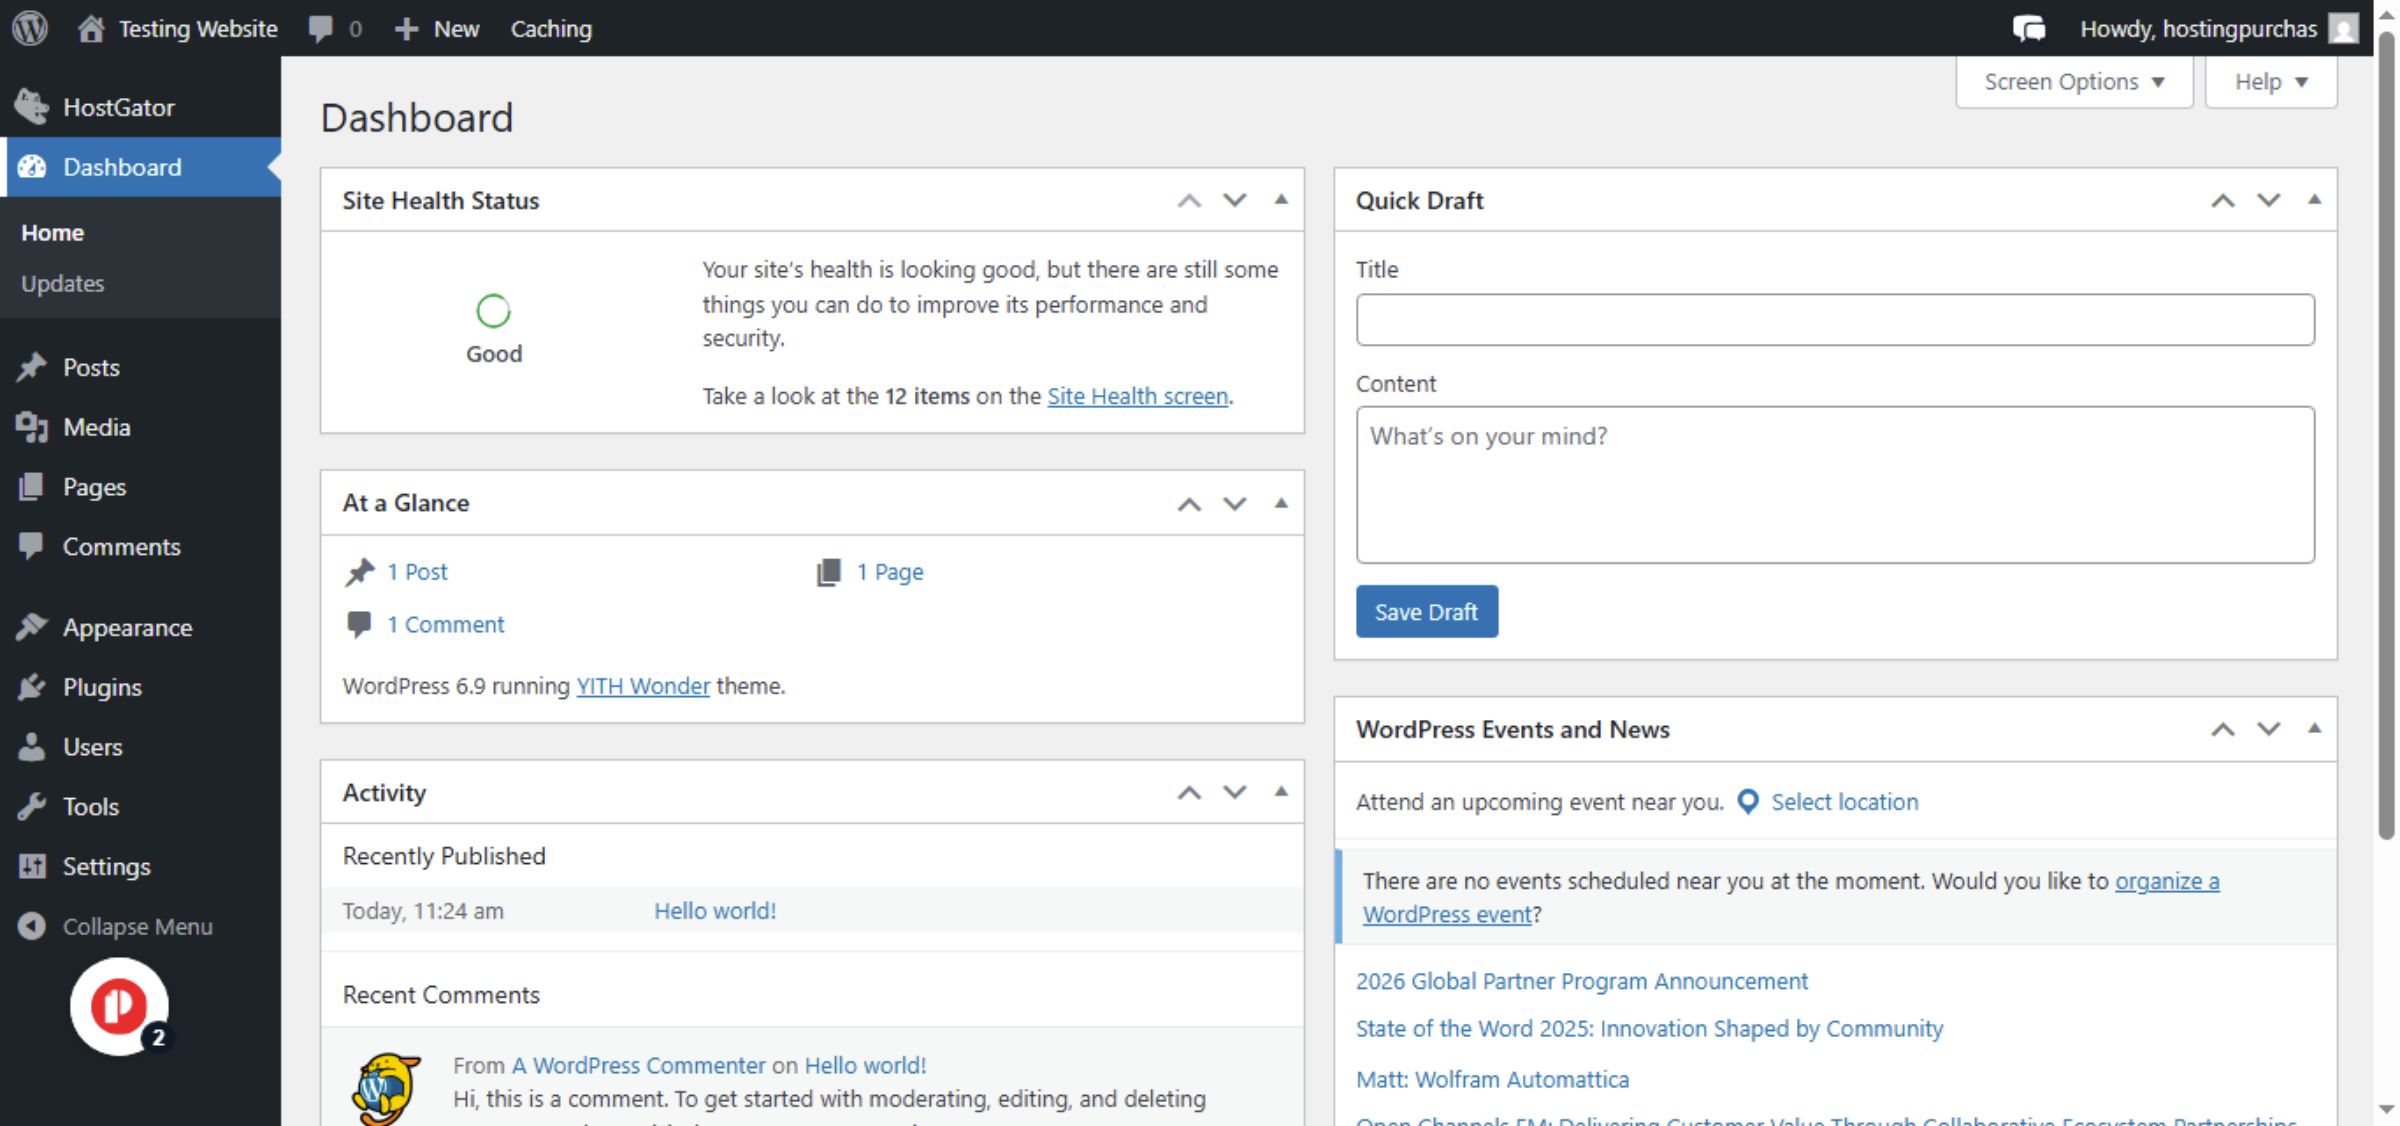This screenshot has height=1126, width=2400.
Task: Open the Plugins icon in the sidebar
Action: coord(31,687)
